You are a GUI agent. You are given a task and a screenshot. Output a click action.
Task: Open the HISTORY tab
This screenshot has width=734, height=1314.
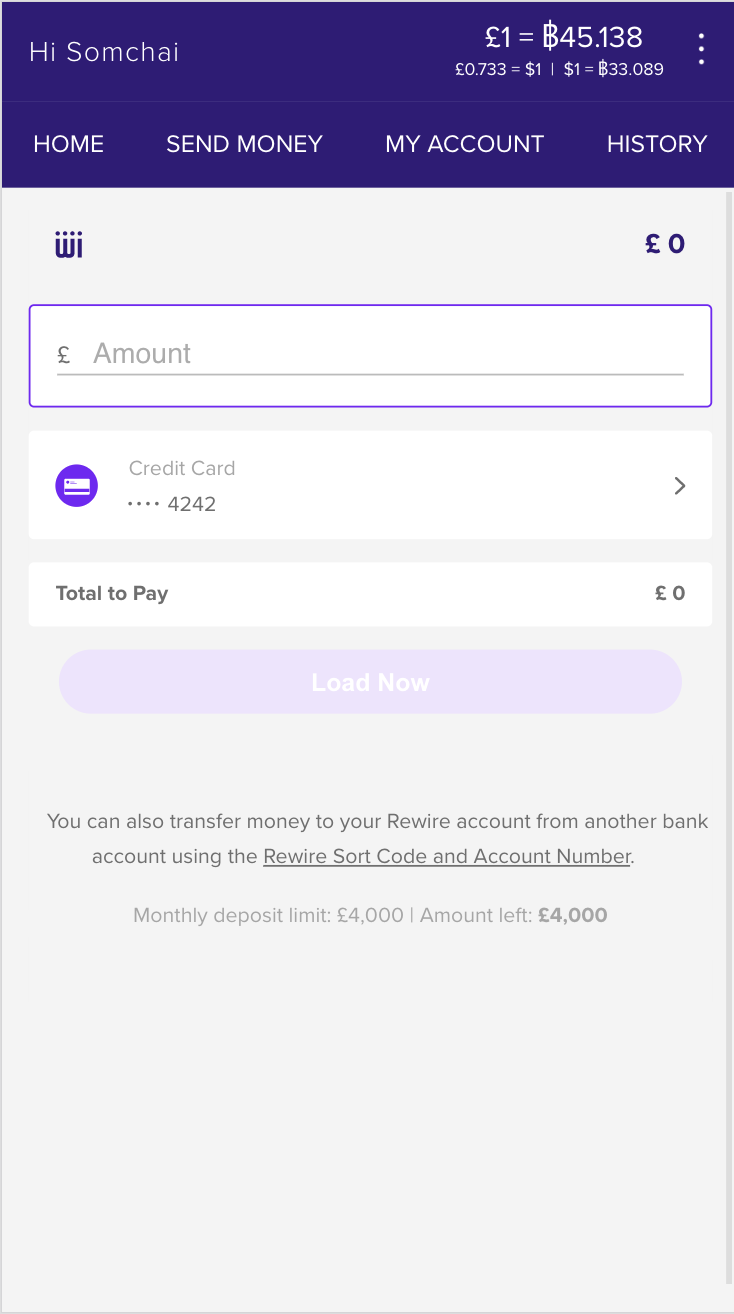(x=656, y=144)
